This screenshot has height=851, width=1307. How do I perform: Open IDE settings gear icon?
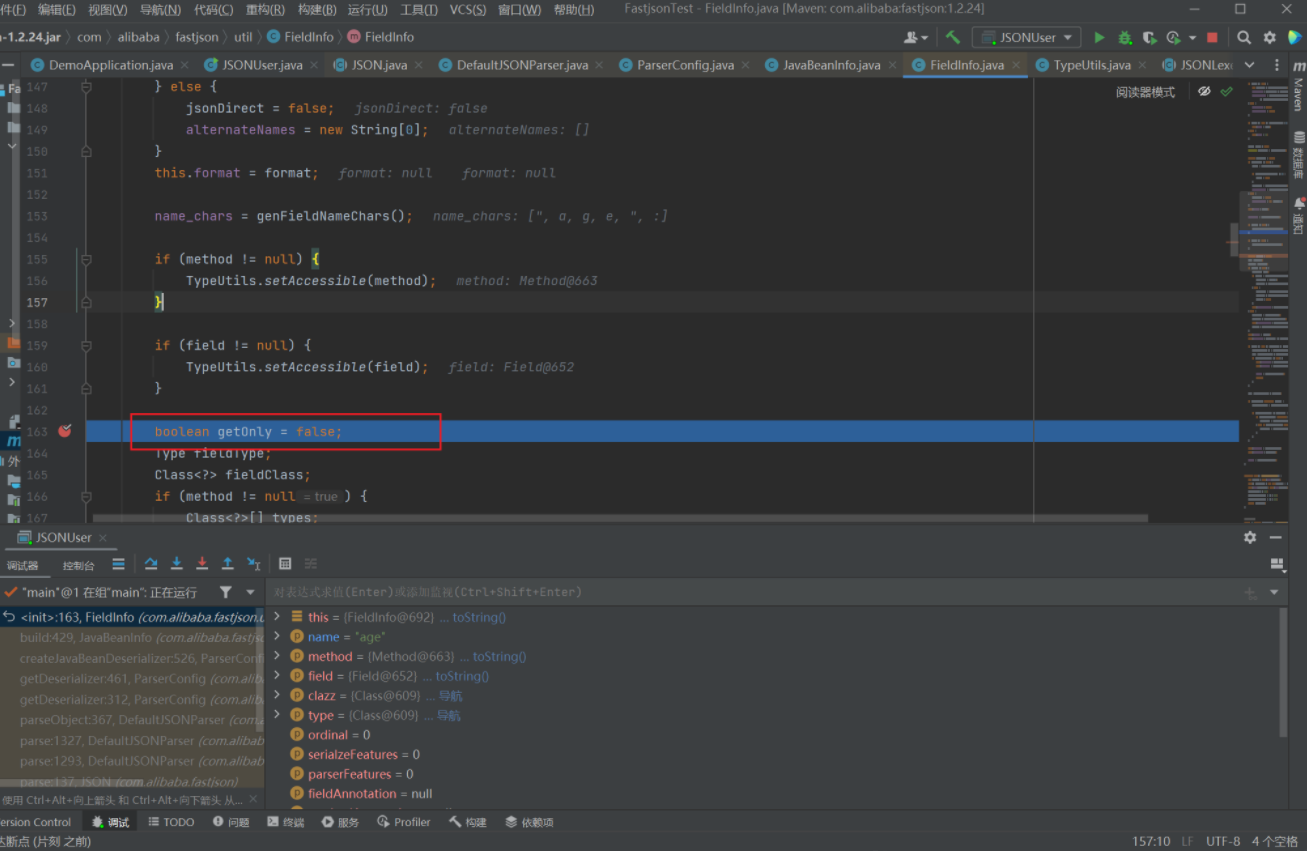tap(1270, 37)
